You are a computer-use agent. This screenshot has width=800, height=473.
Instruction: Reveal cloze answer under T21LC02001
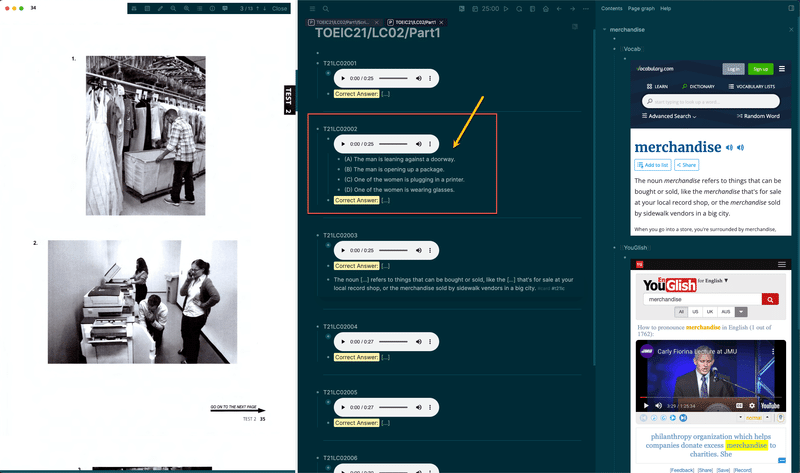coord(385,94)
